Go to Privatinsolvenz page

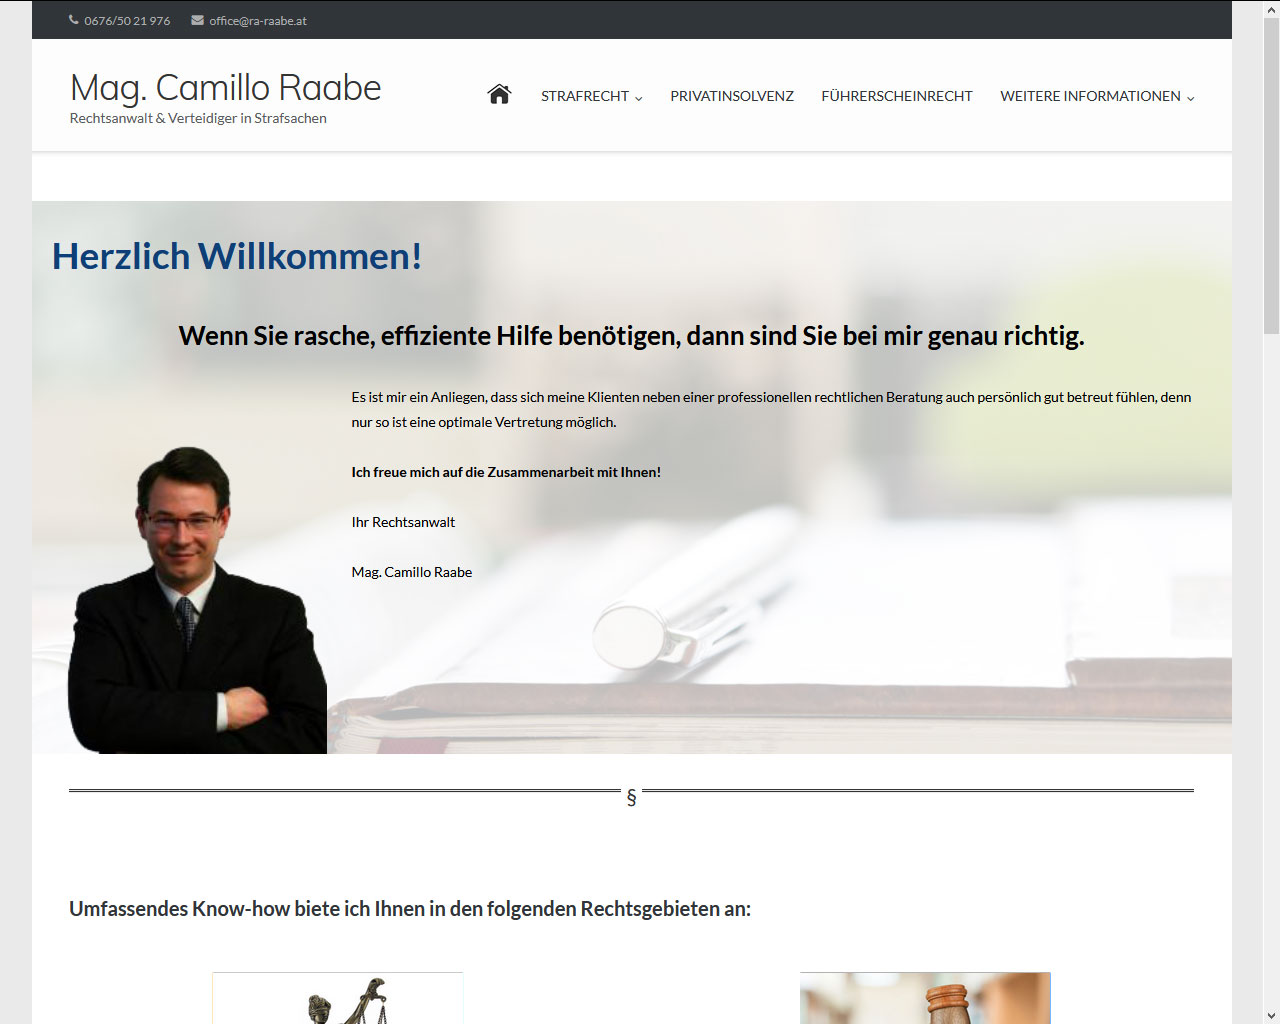point(732,96)
